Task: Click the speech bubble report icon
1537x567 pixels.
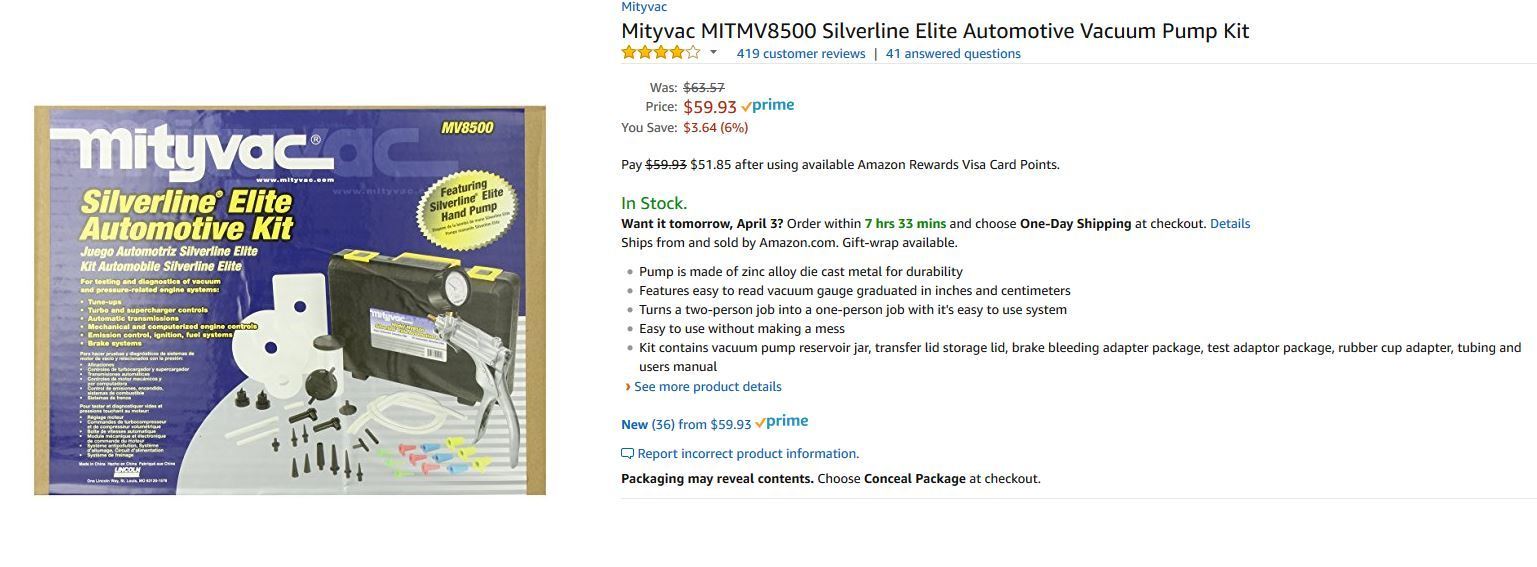Action: 627,454
